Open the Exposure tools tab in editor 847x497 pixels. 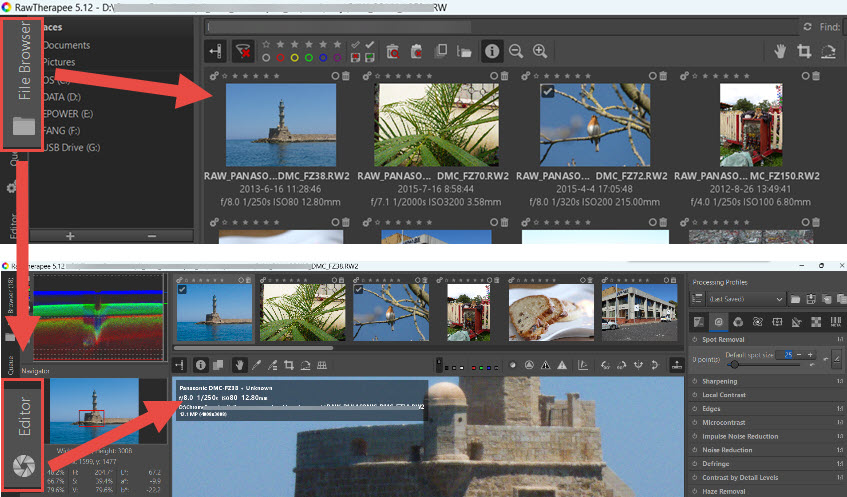tap(699, 322)
